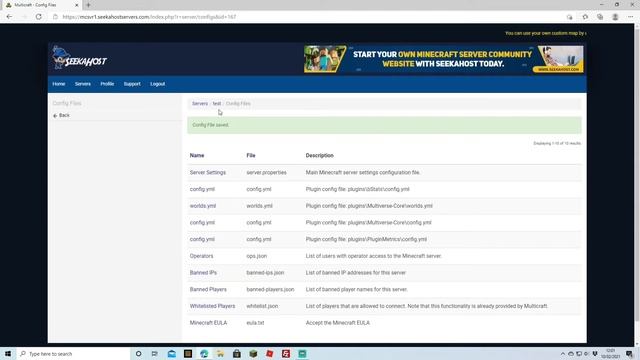Open Banned IPs config link

point(203,273)
